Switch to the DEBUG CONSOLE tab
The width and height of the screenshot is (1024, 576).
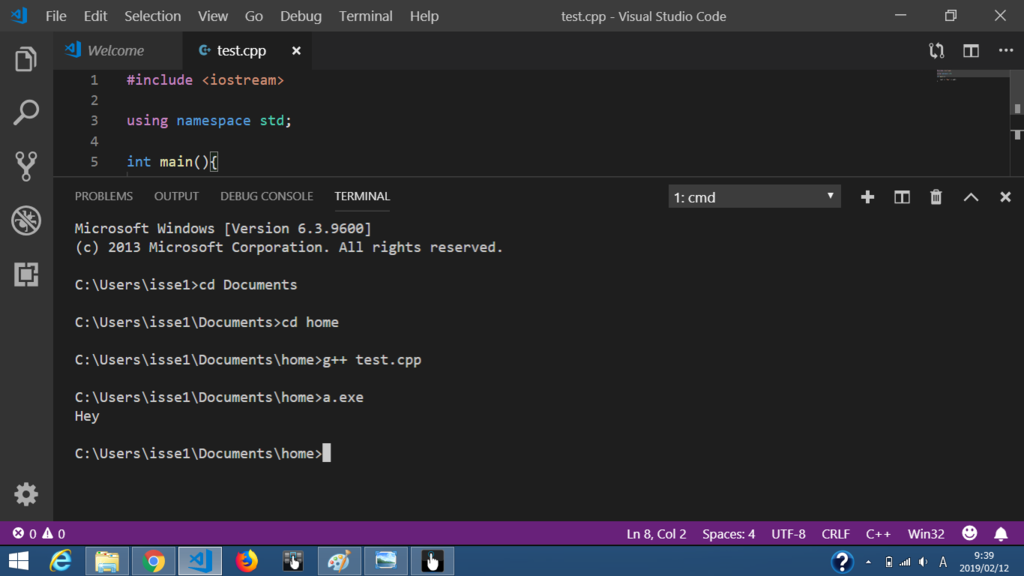(266, 196)
